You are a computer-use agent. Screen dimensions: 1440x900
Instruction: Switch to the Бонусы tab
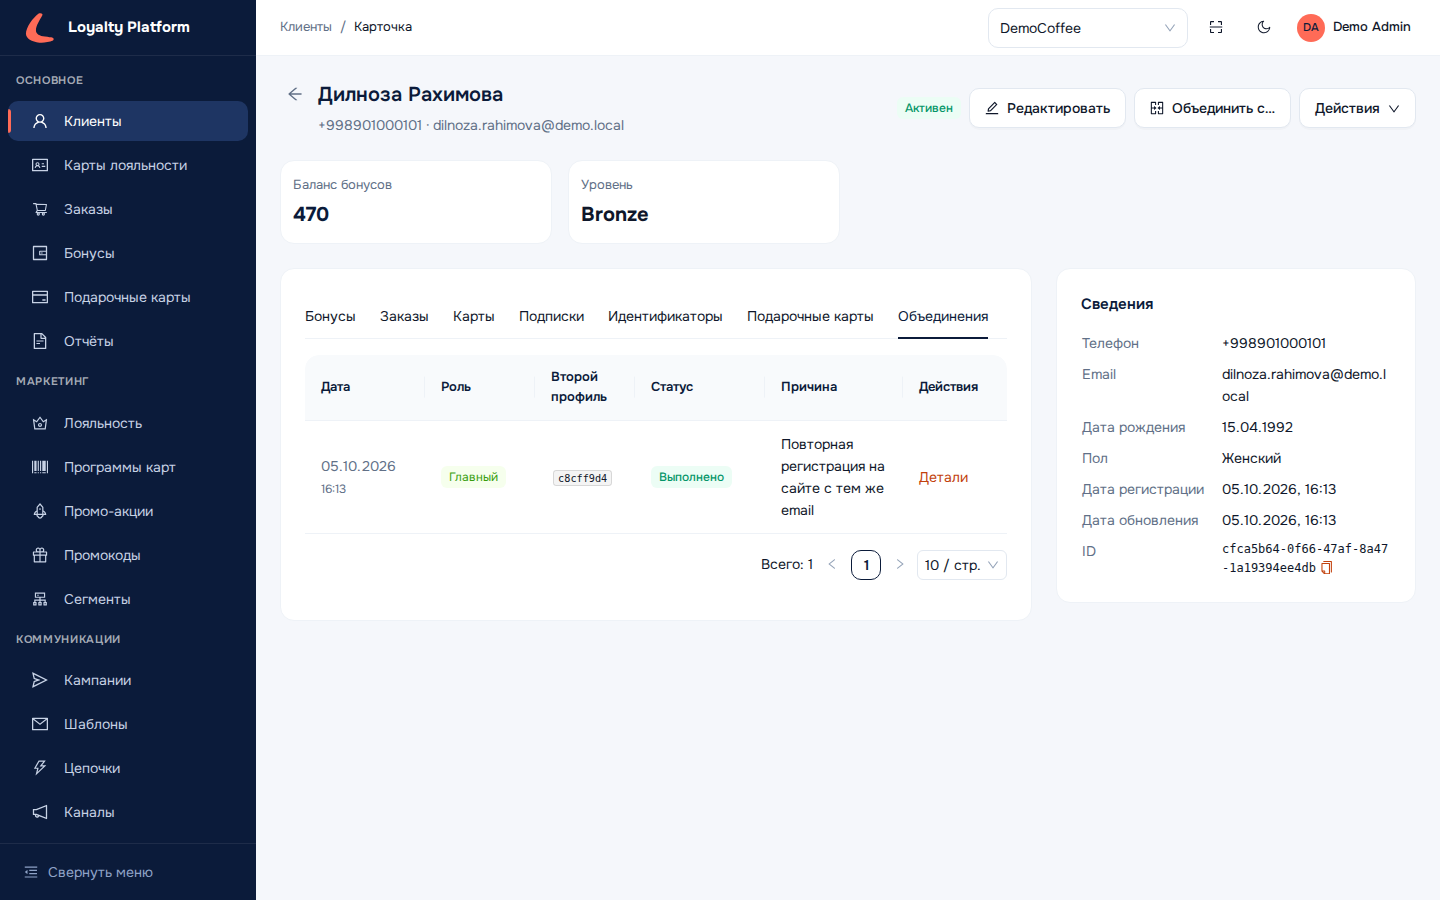click(330, 316)
